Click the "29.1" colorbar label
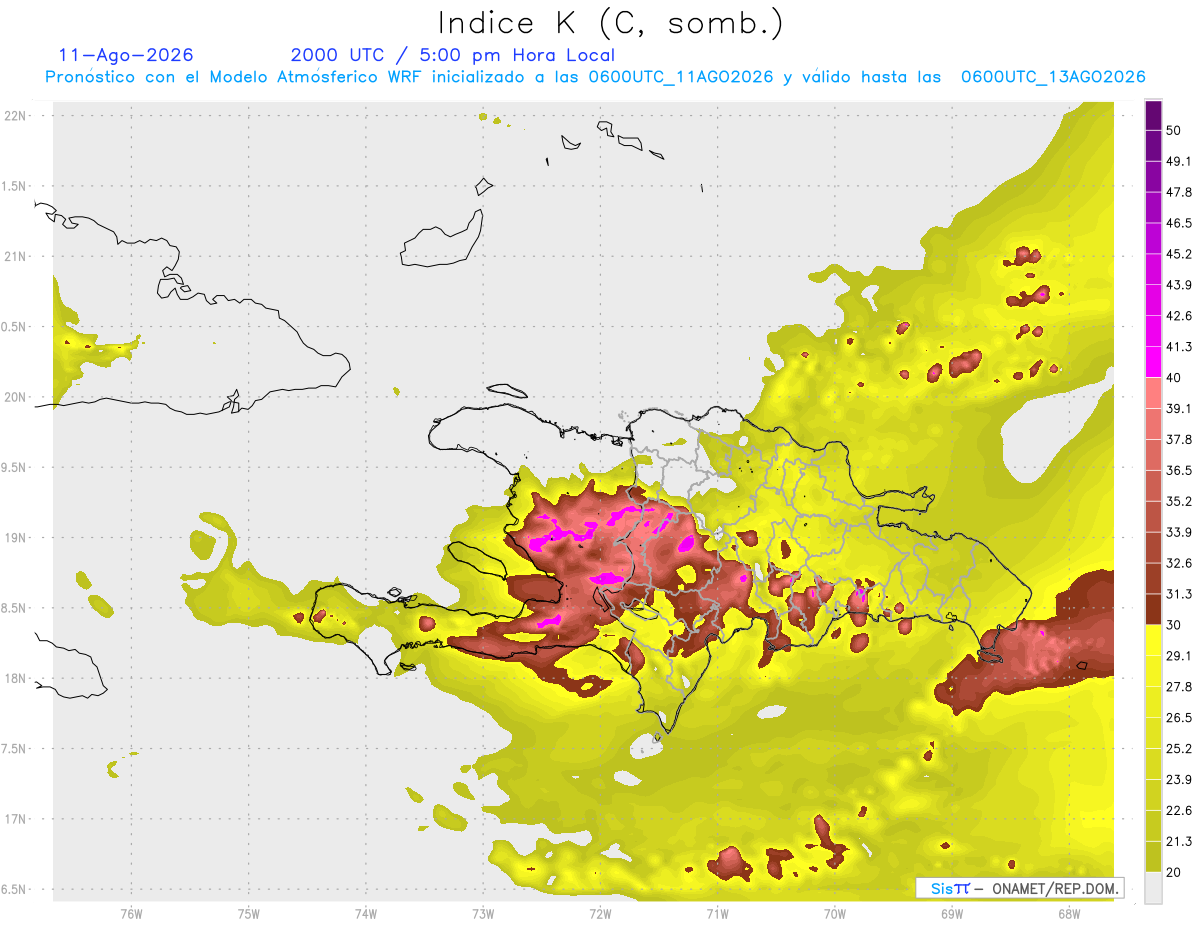Image resolution: width=1200 pixels, height=927 pixels. [1178, 656]
